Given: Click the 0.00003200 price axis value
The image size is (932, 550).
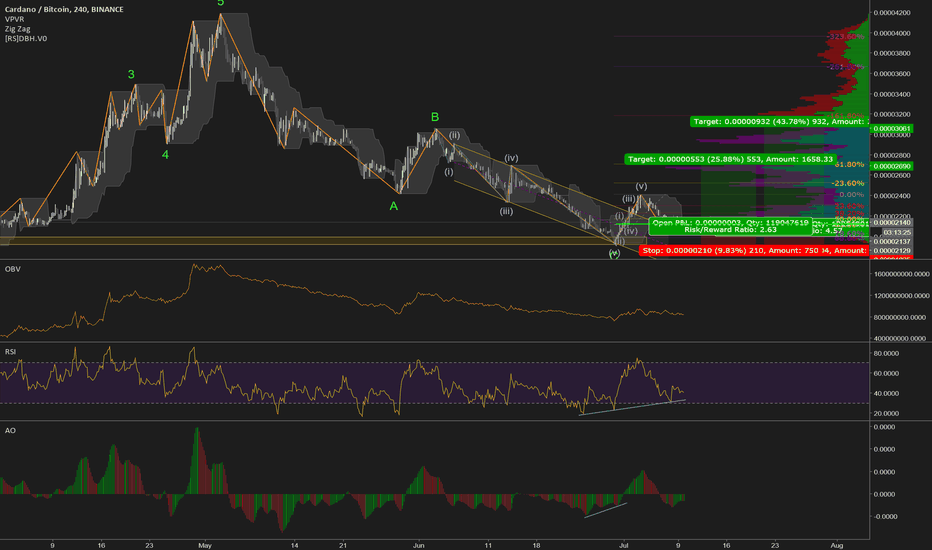Looking at the screenshot, I should tap(892, 115).
